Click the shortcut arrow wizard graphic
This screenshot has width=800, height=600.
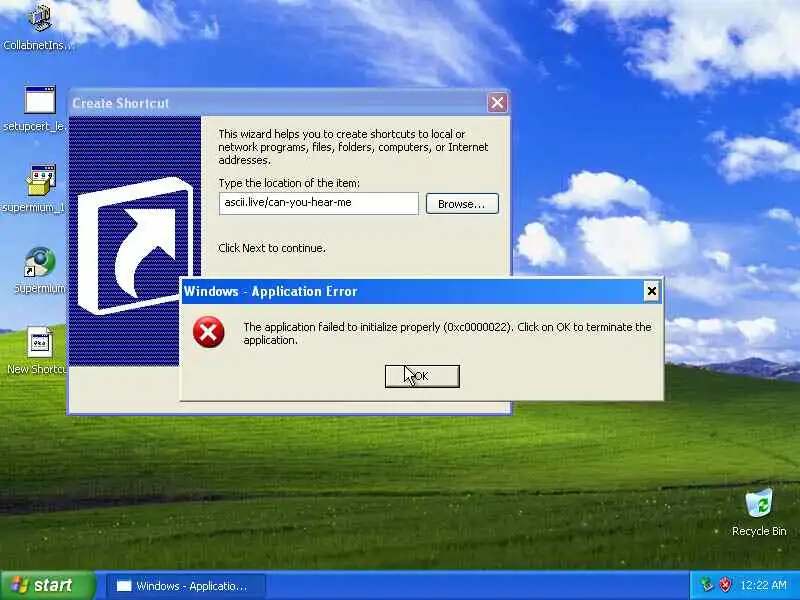pyautogui.click(x=135, y=246)
